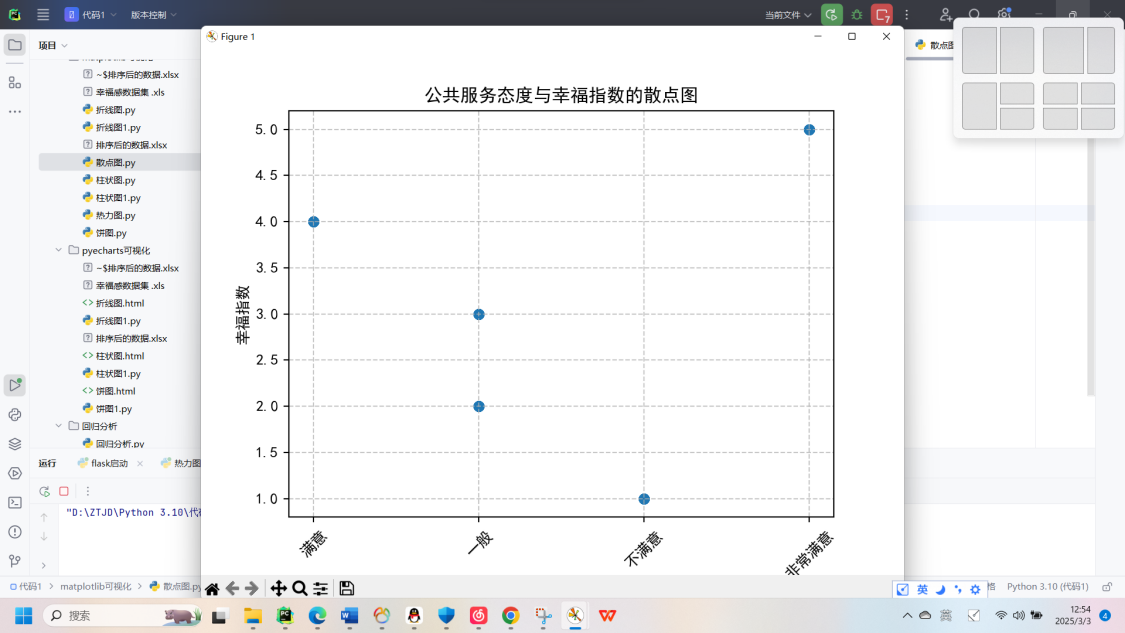Activate the Pan axes tool
This screenshot has height=633, width=1125.
(278, 589)
